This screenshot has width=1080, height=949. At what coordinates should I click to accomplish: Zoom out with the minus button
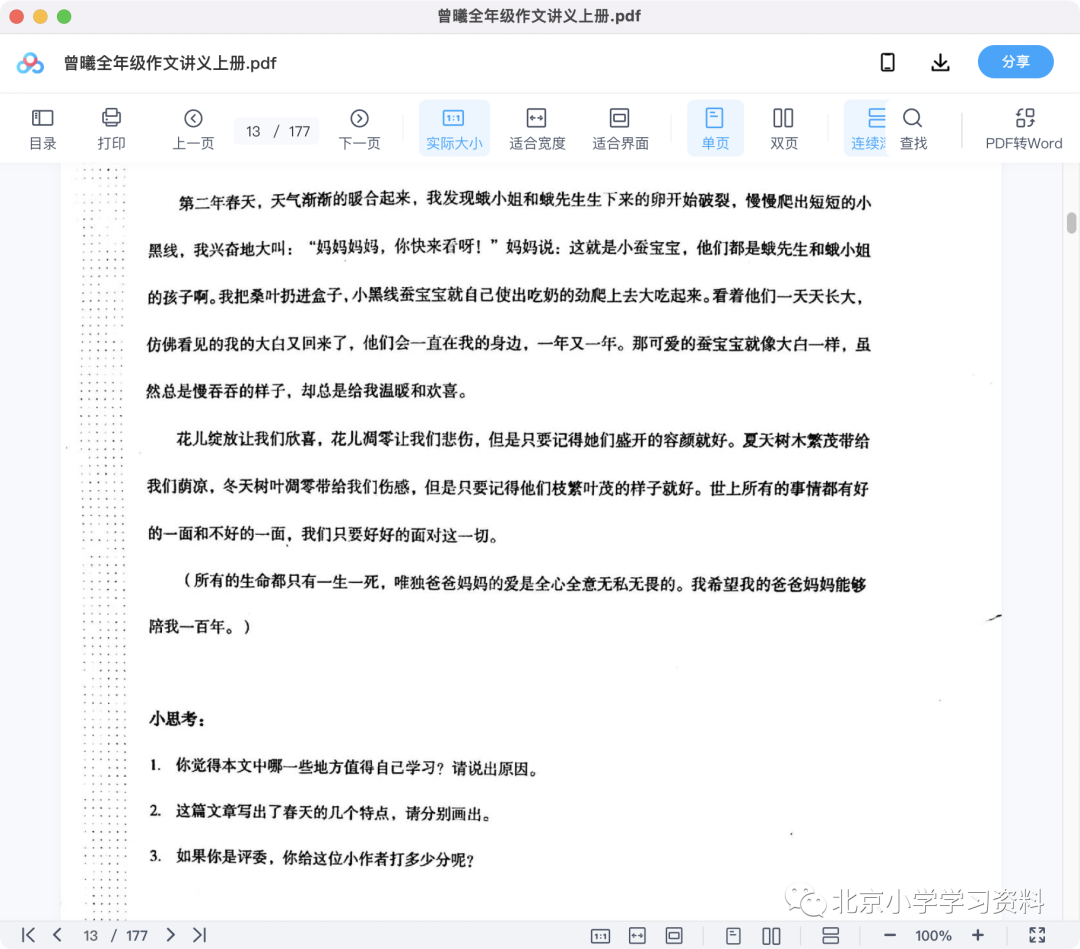889,935
